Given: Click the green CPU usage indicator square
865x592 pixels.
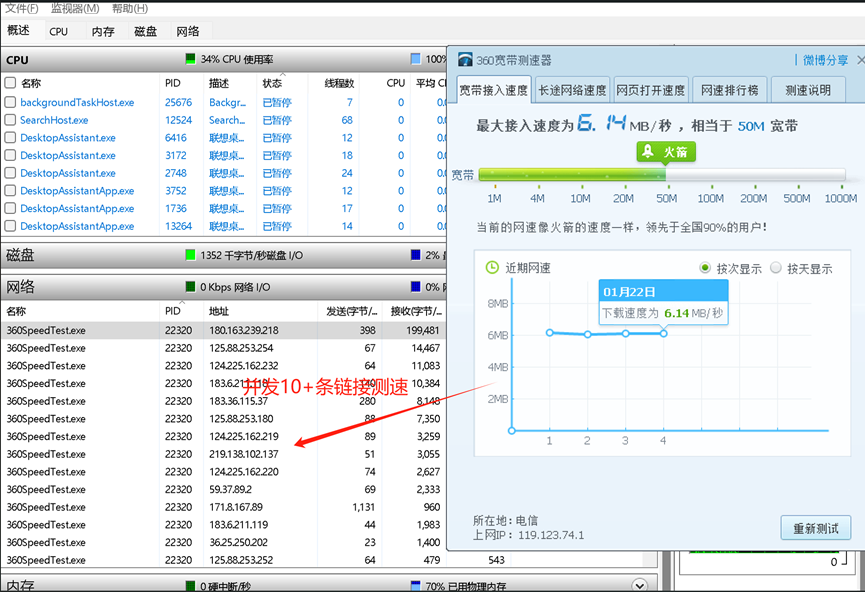Looking at the screenshot, I should (x=190, y=59).
